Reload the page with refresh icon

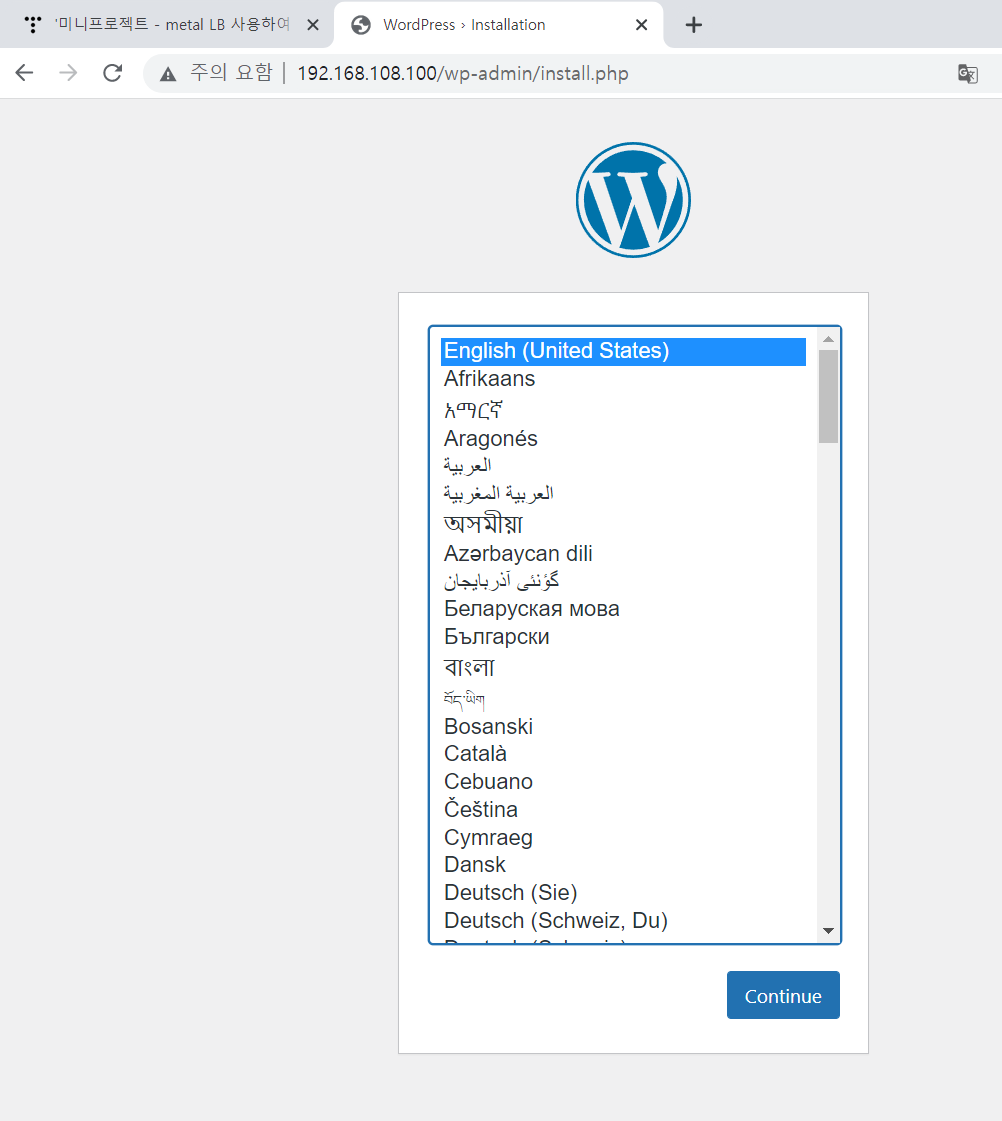(x=112, y=73)
